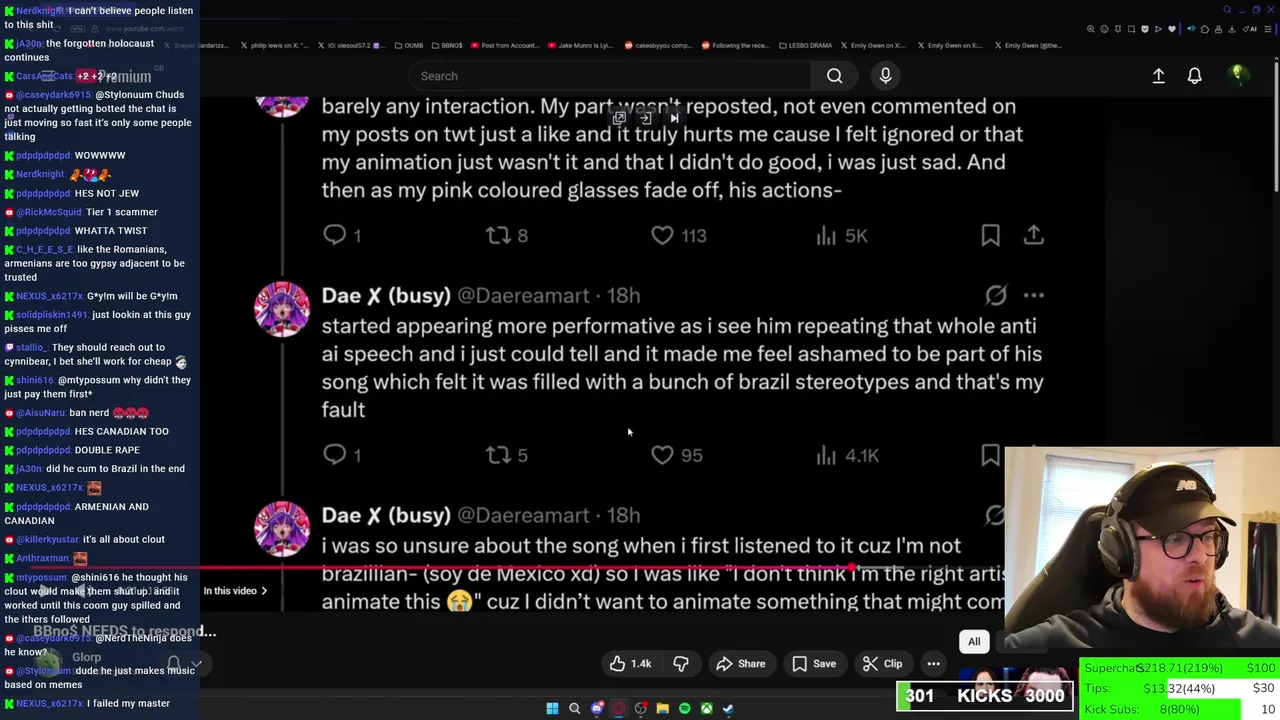The width and height of the screenshot is (1280, 720).
Task: Open the three-dot more actions menu
Action: pyautogui.click(x=933, y=664)
